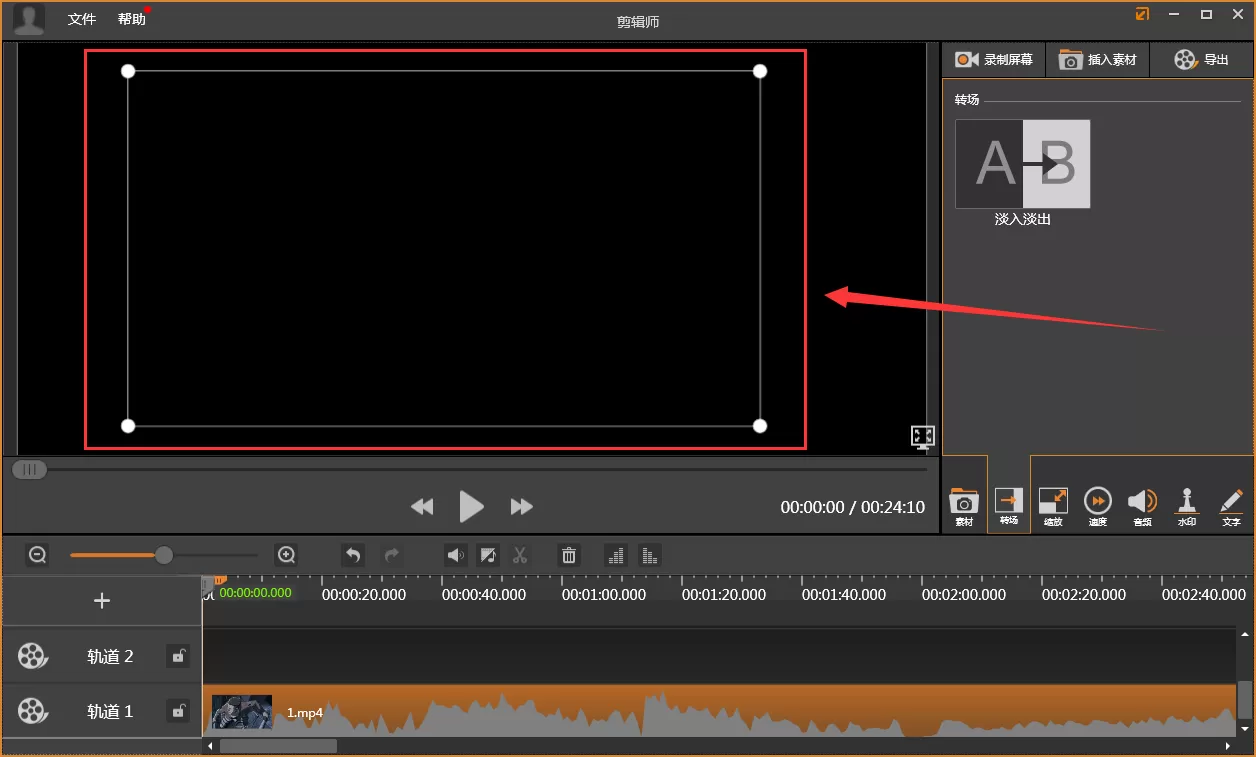The width and height of the screenshot is (1256, 757).
Task: Toggle the lock on 轨道 2
Action: pyautogui.click(x=178, y=656)
